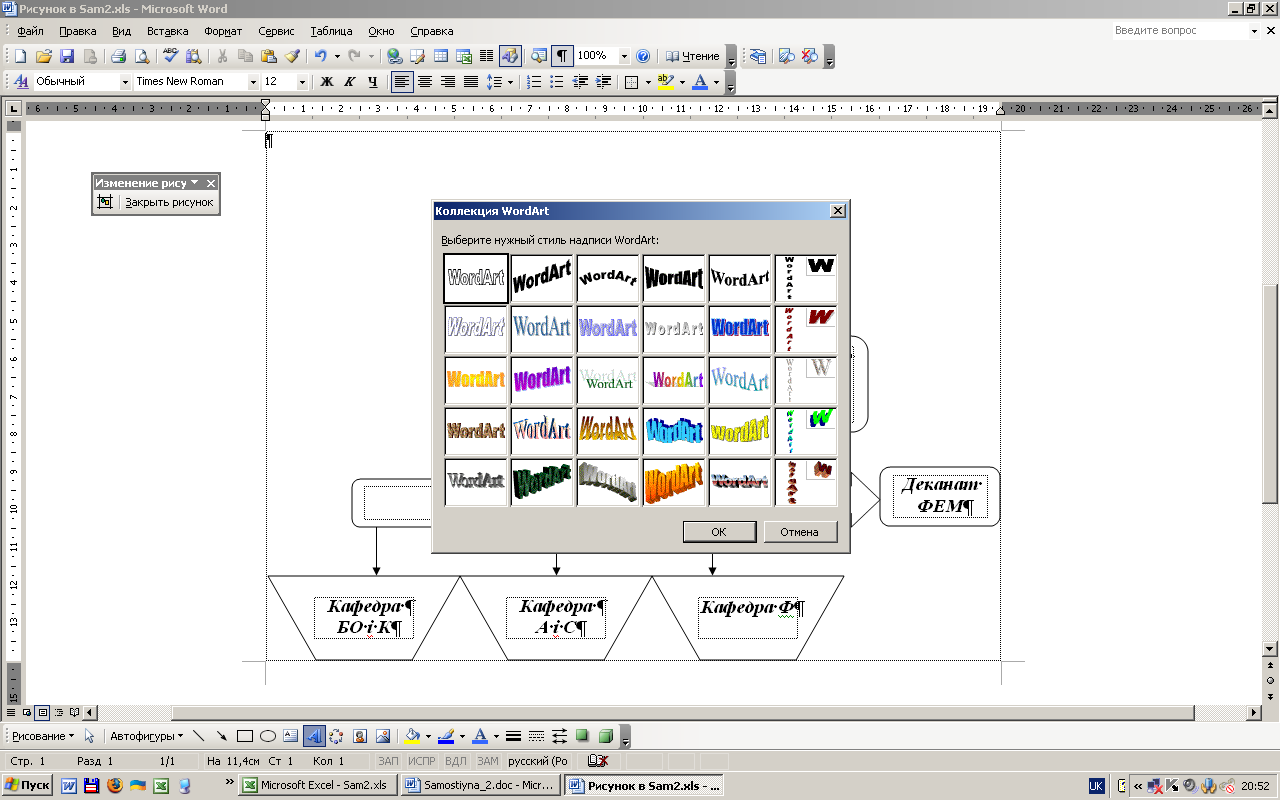Open the Style dropdown showing Обычный
The height and width of the screenshot is (800, 1280).
(x=125, y=82)
